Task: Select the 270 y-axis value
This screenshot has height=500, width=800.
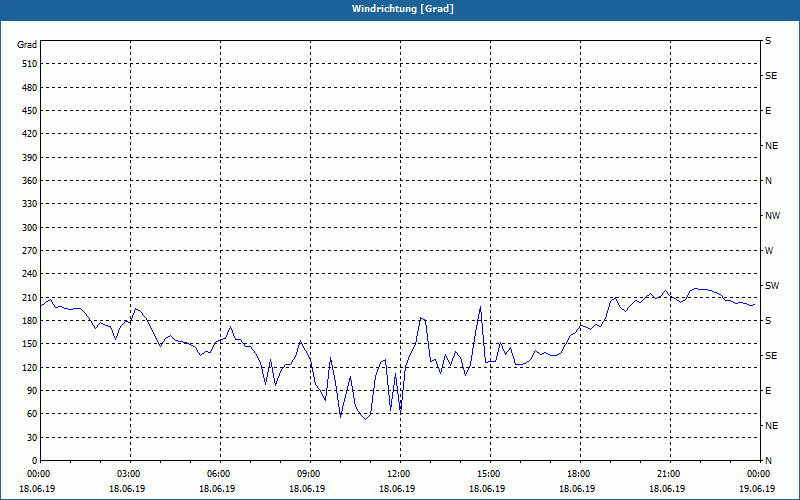Action: (30, 251)
